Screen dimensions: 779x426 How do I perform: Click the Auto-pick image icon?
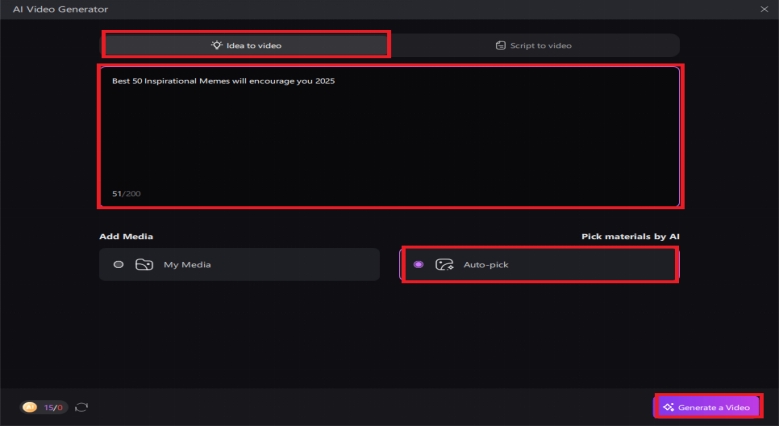[444, 265]
